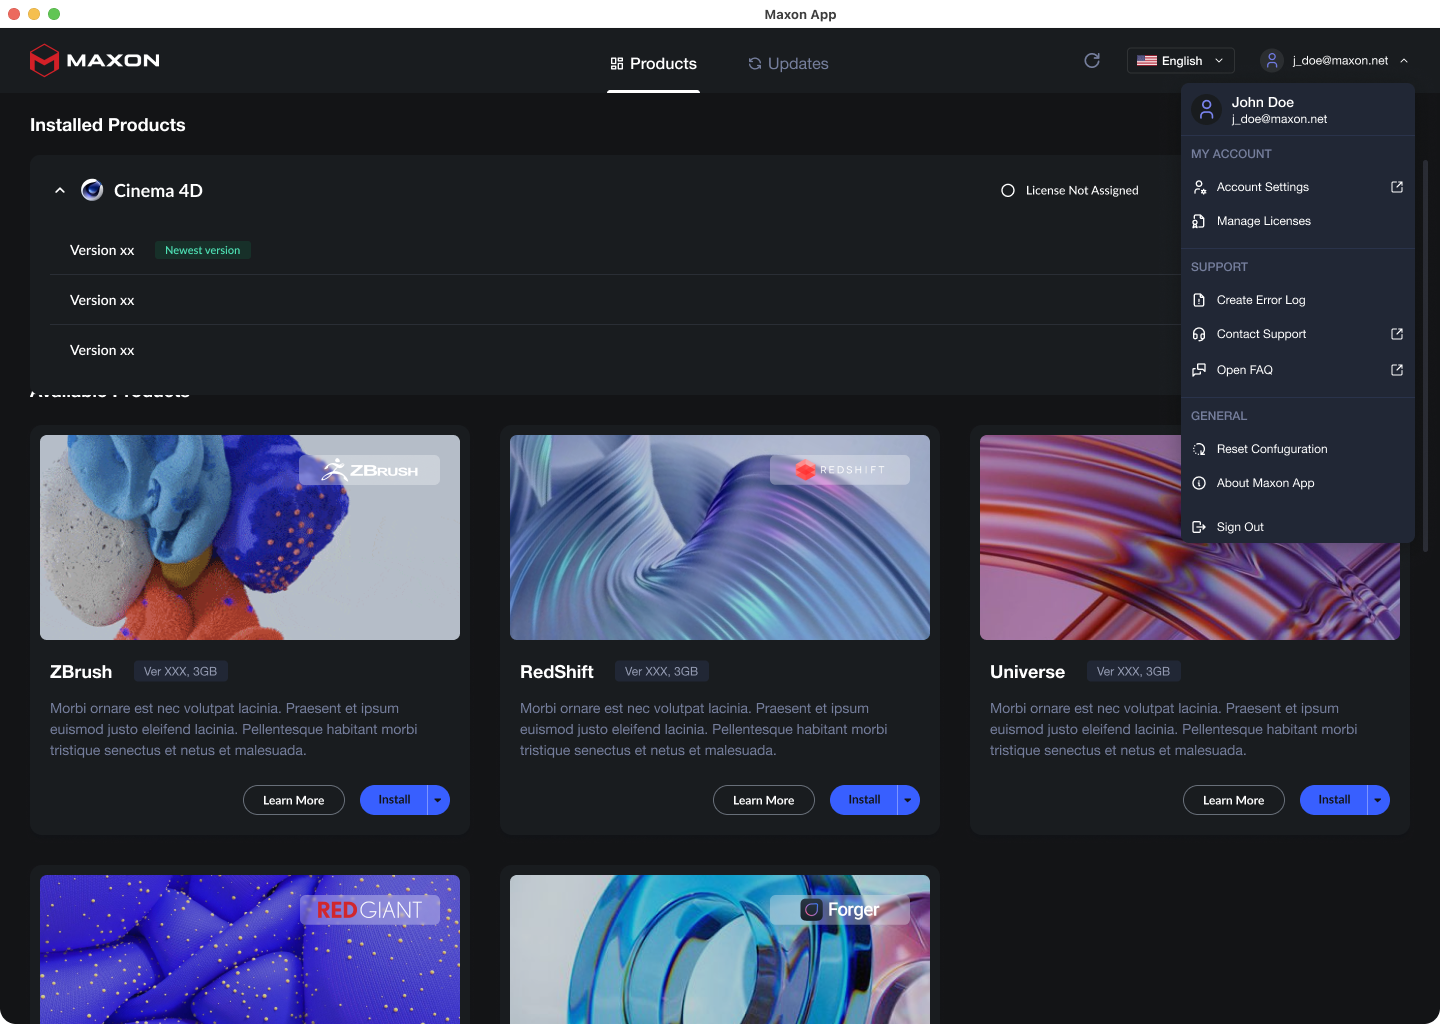Install ZBrush

point(394,800)
